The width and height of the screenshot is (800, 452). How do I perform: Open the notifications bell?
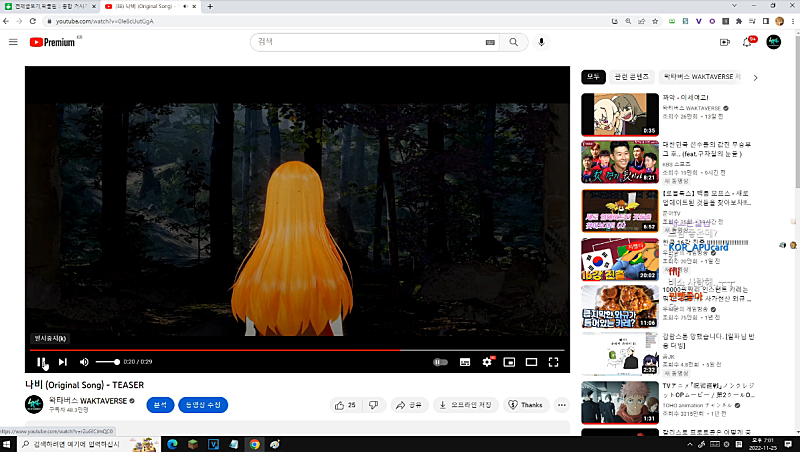pos(747,42)
